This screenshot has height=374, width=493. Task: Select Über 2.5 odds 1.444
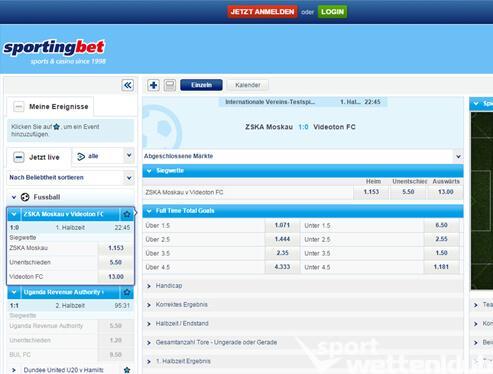(282, 239)
